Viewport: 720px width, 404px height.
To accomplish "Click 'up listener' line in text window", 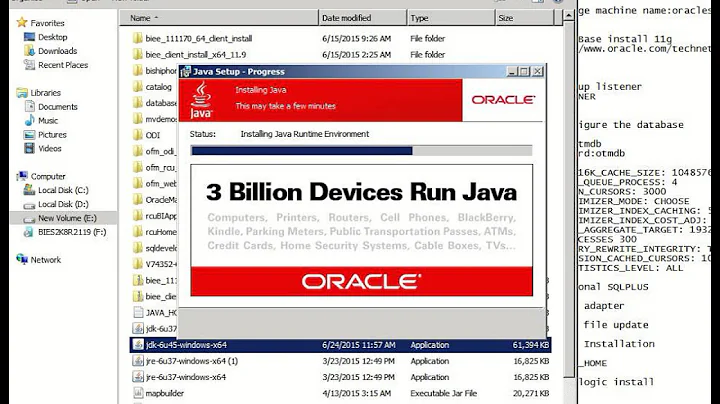I will coord(610,86).
